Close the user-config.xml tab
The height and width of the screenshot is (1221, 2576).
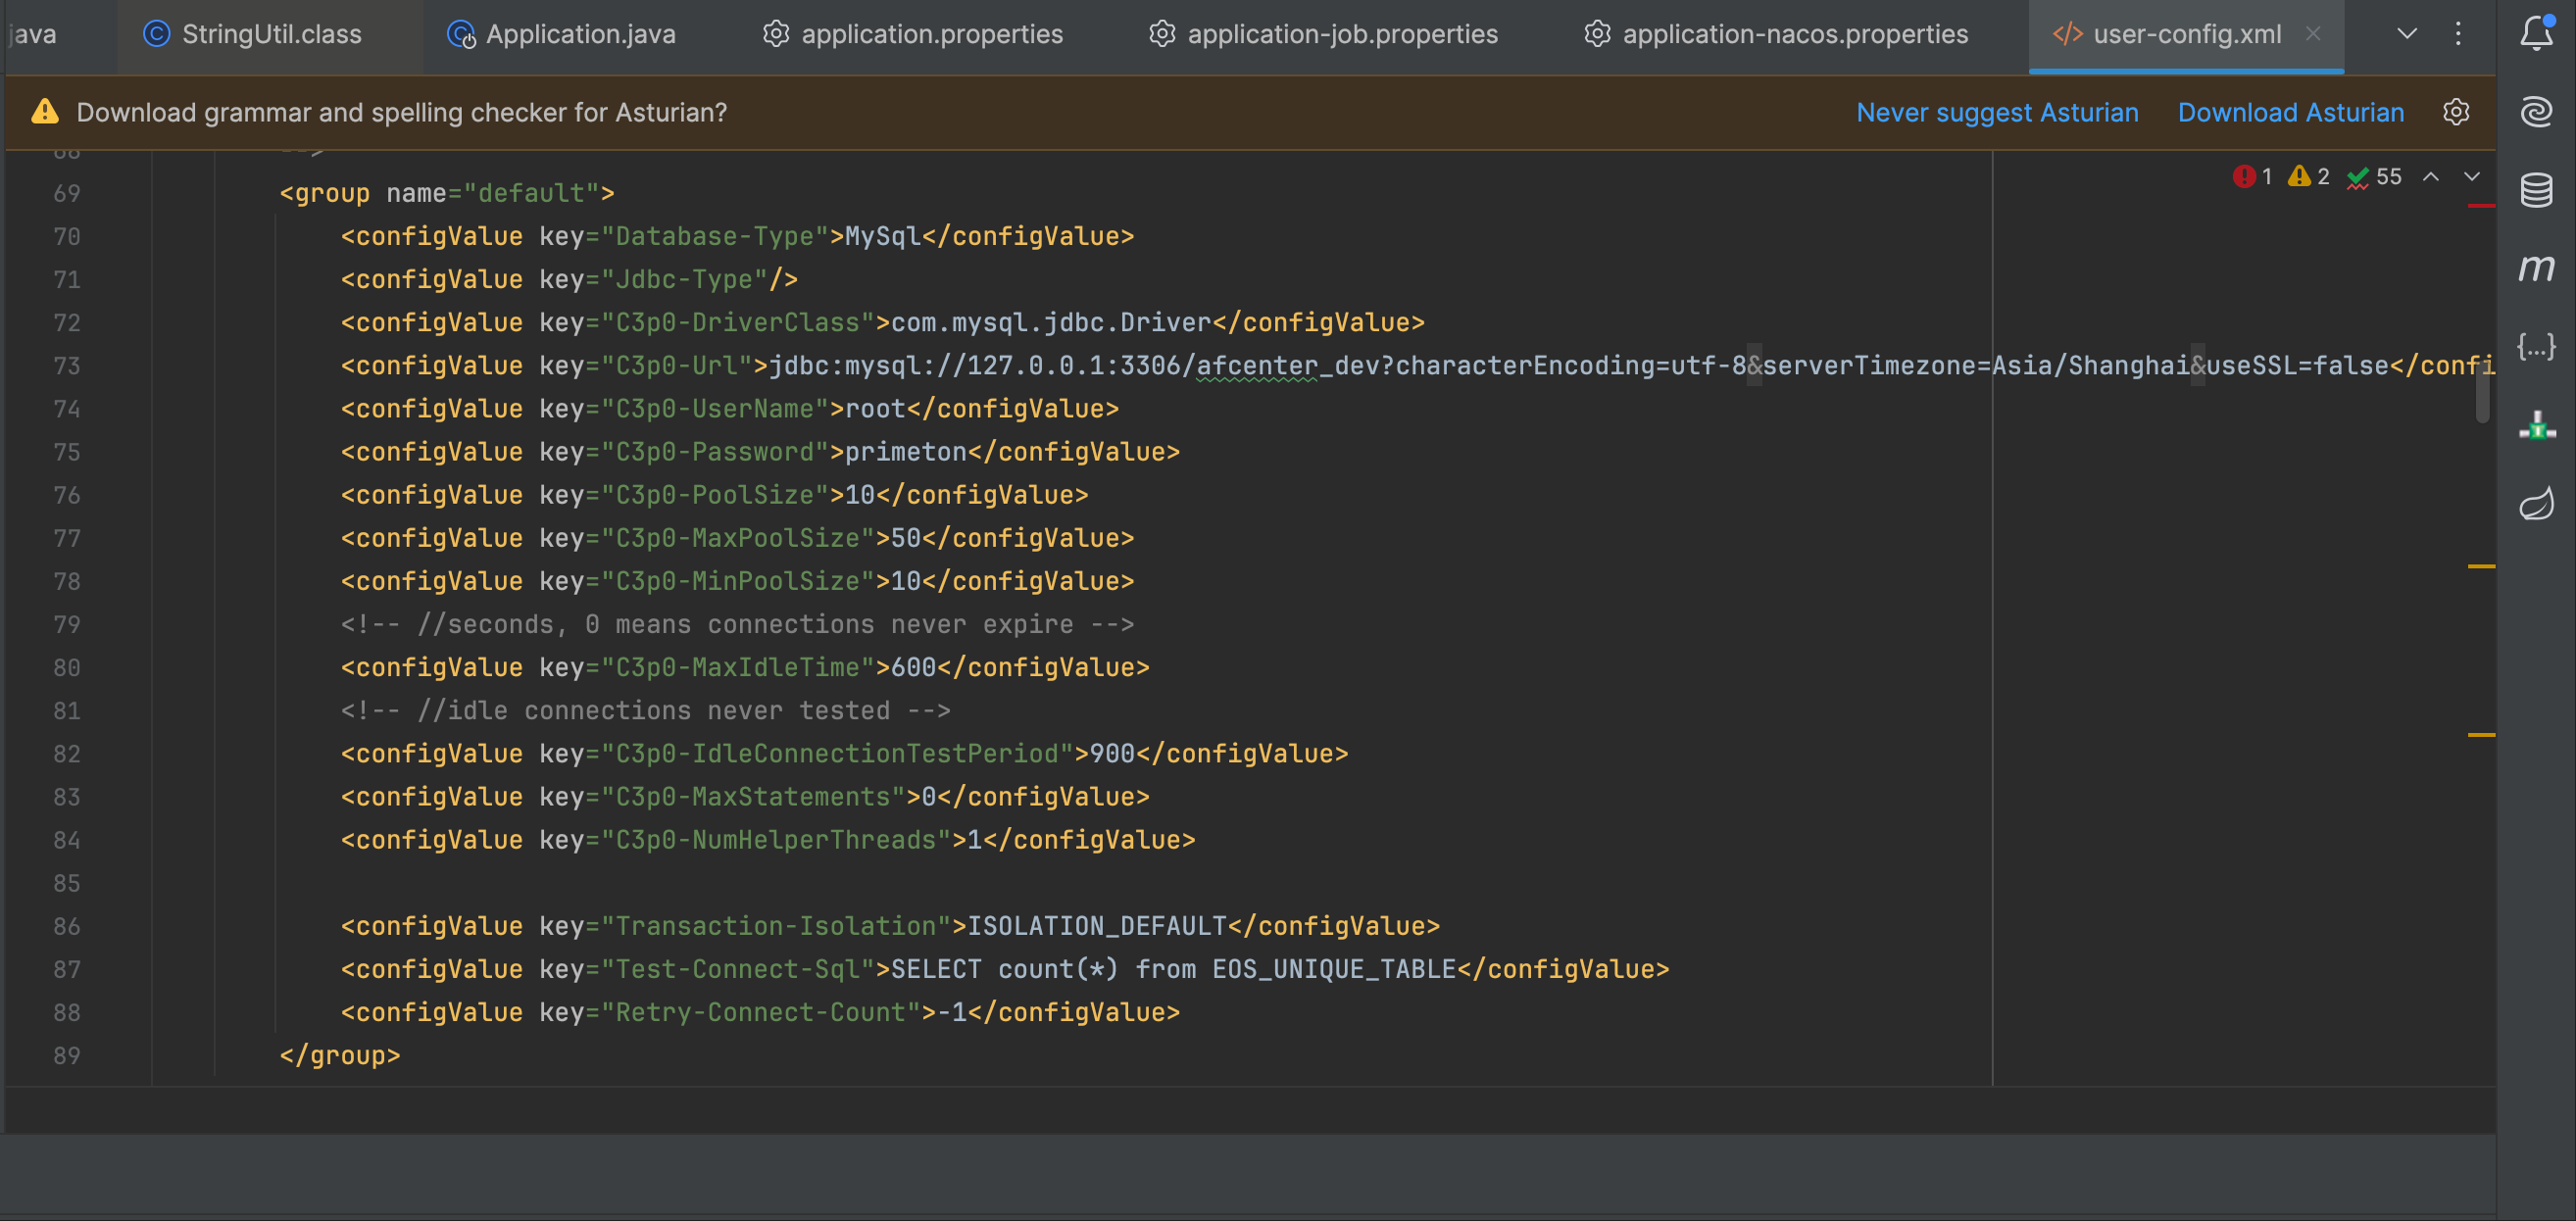(2313, 33)
